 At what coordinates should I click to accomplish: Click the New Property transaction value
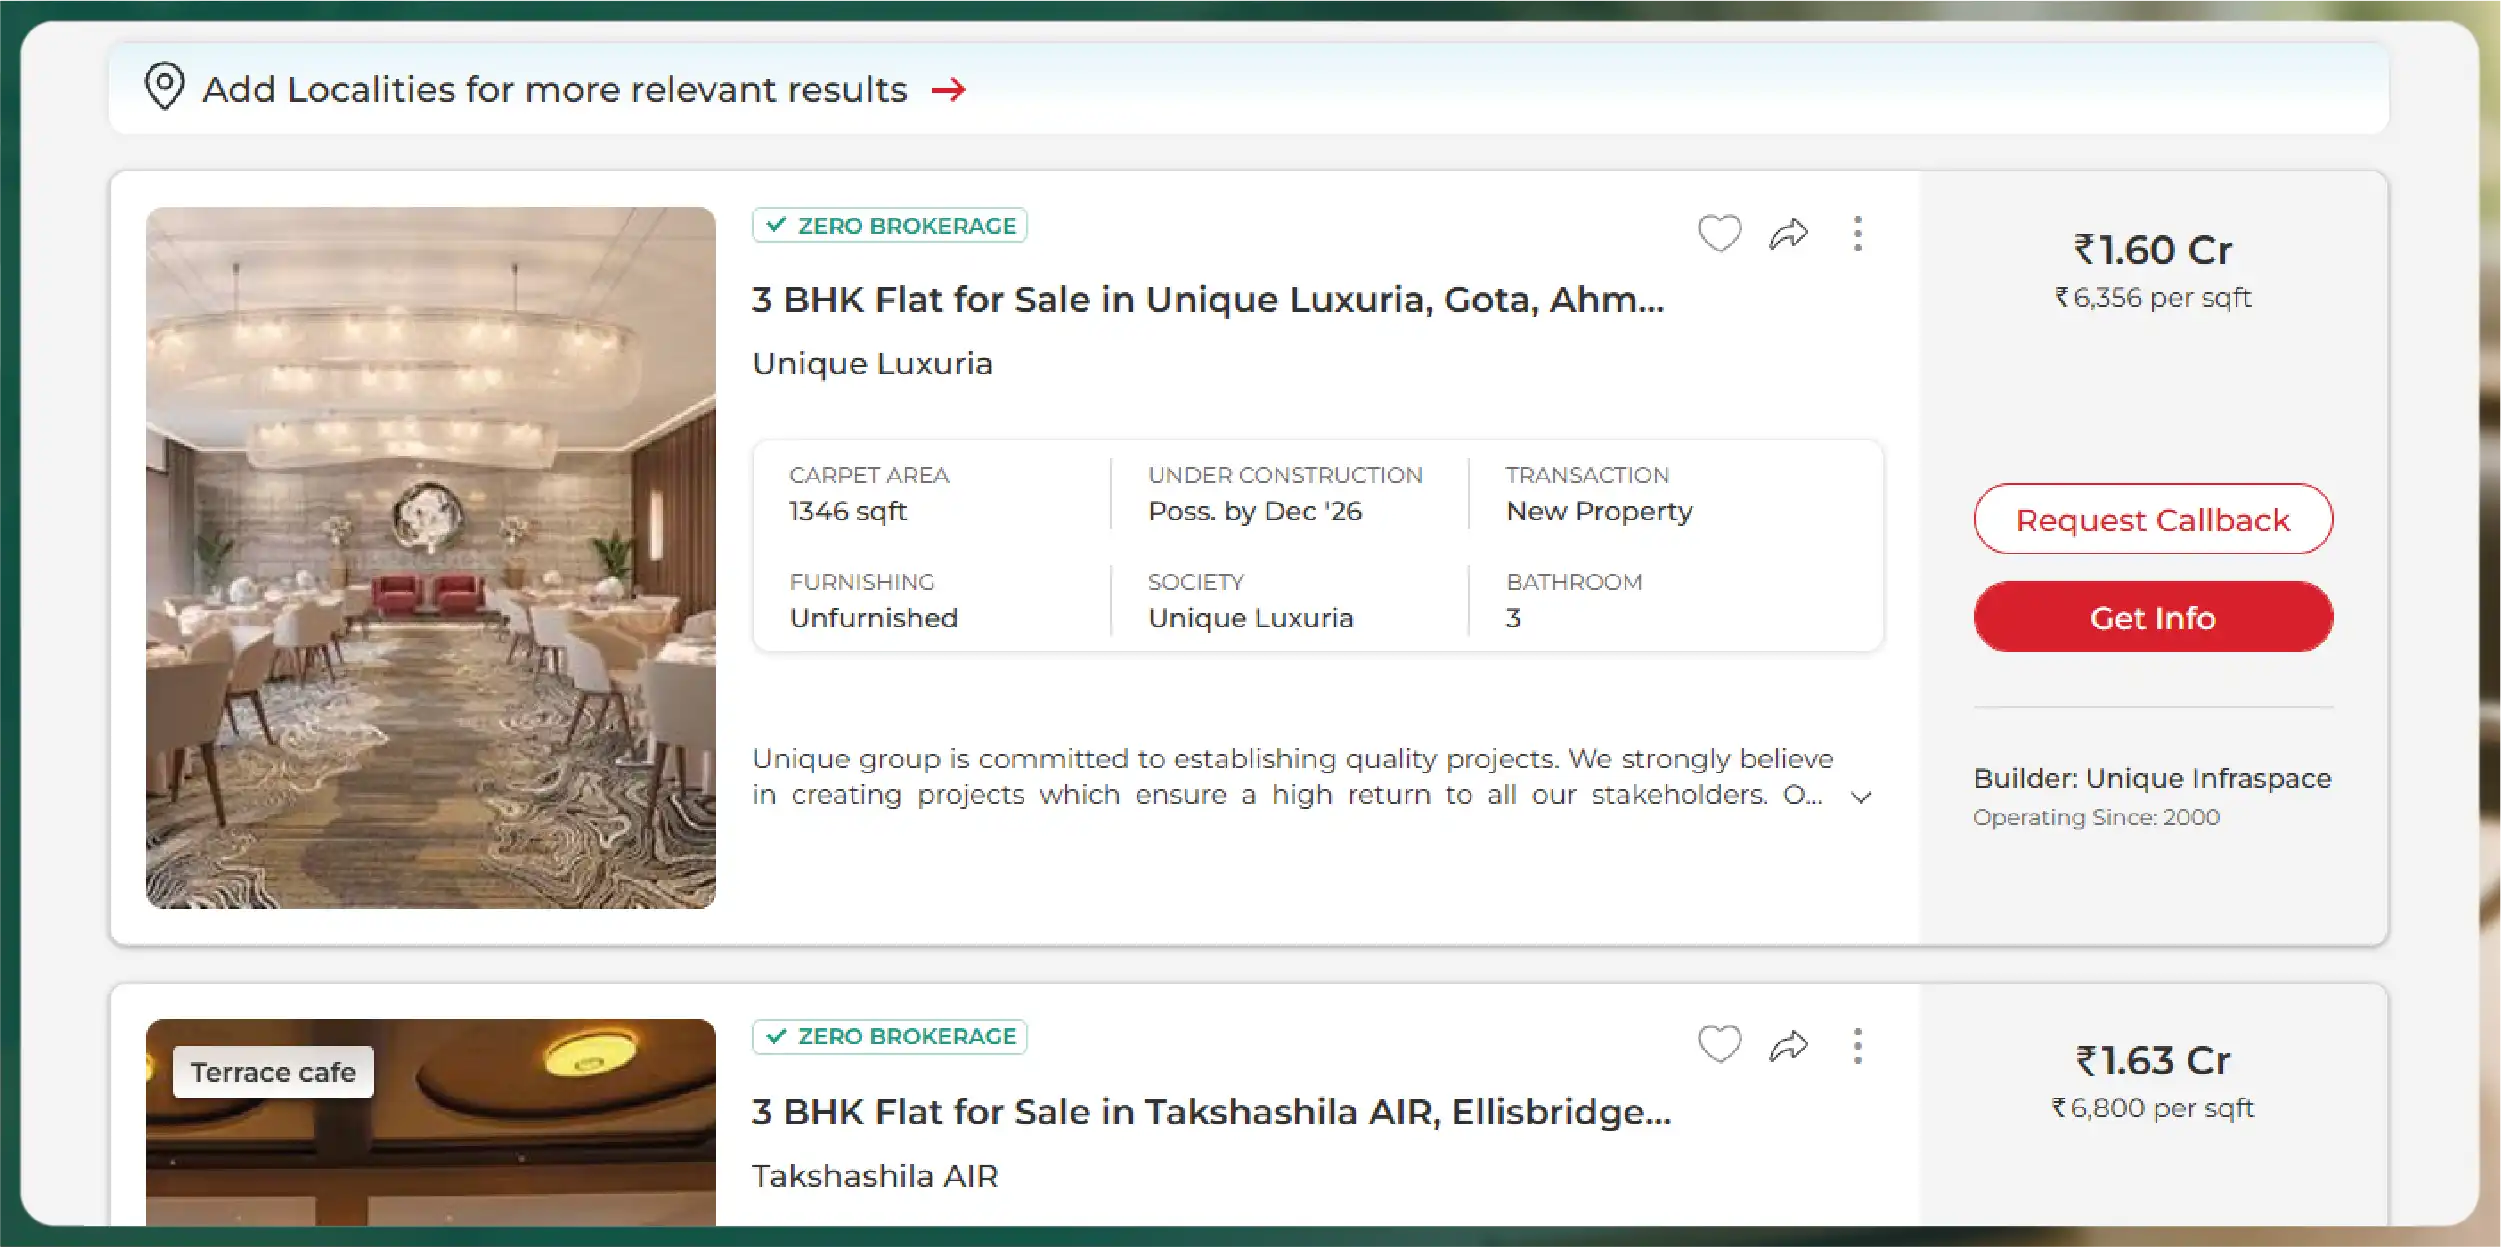click(x=1599, y=511)
